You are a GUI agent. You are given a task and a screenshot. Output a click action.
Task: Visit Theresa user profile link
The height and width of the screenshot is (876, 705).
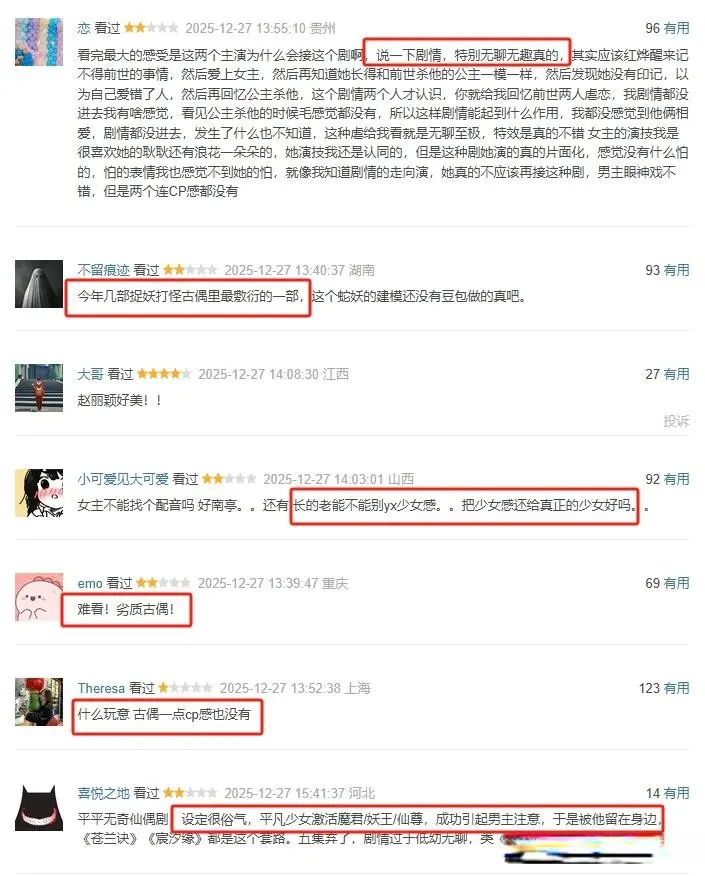(101, 688)
